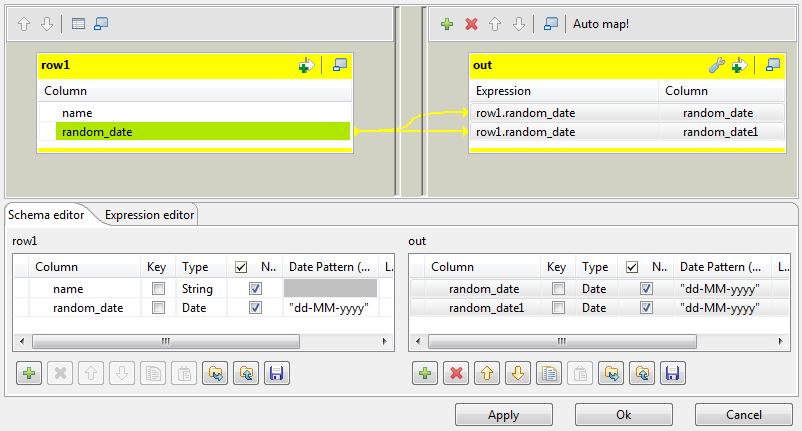Switch to Schema editor tab

46,215
